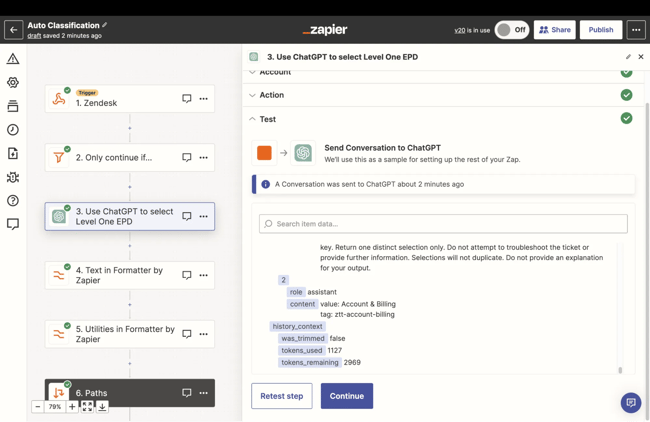Open comment on 6. Paths step

[187, 393]
